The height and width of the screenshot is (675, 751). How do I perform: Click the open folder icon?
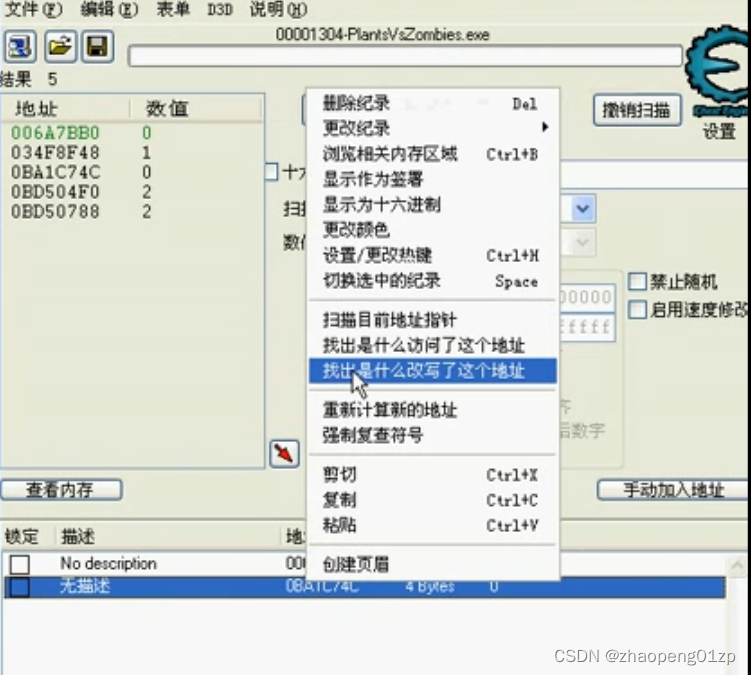pos(60,47)
